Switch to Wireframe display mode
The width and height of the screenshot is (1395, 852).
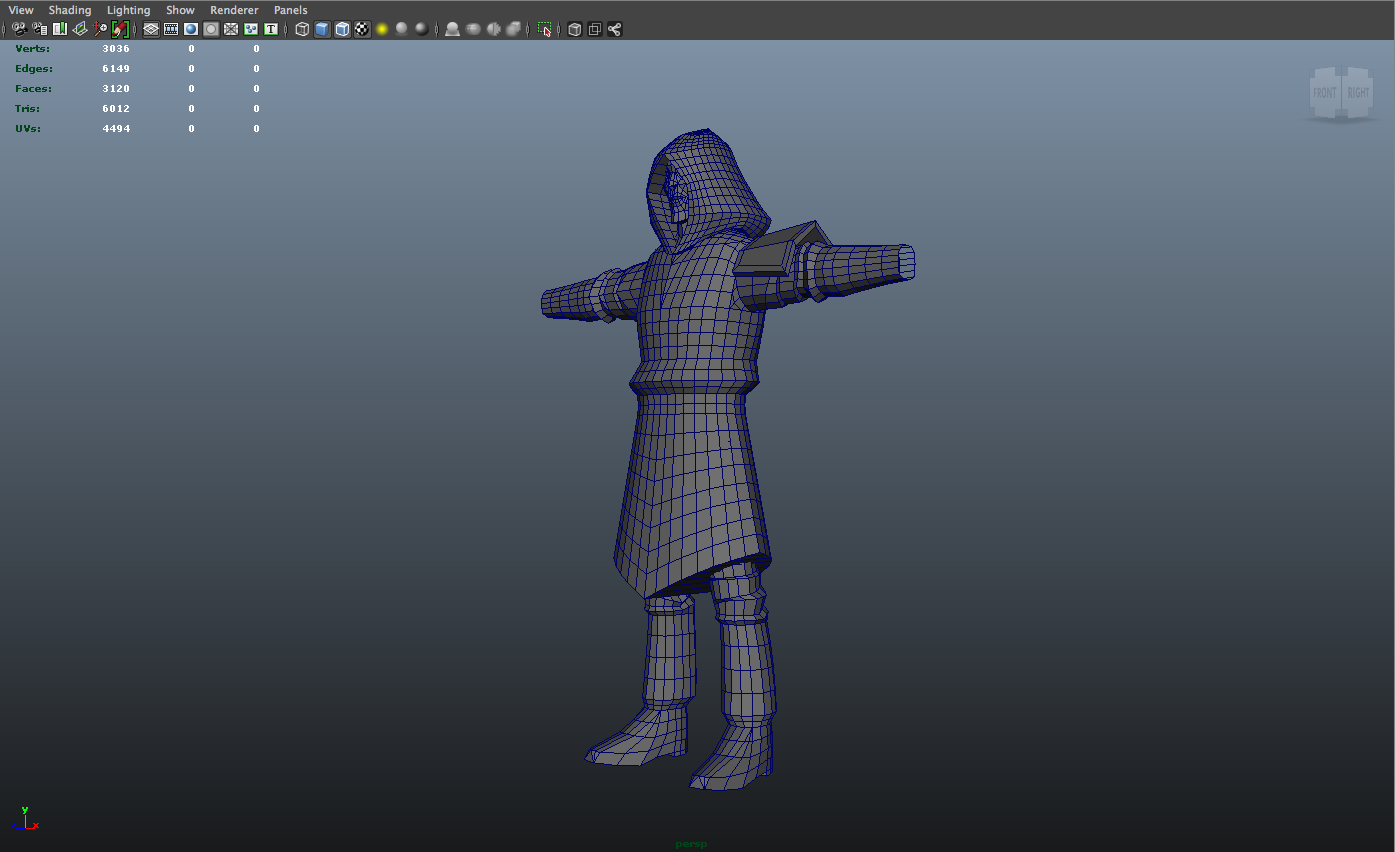point(302,29)
